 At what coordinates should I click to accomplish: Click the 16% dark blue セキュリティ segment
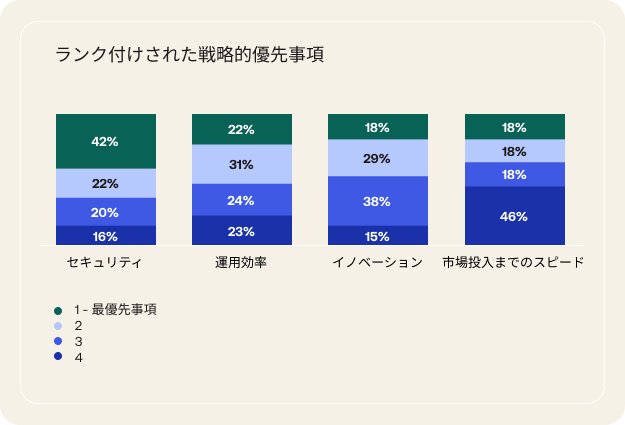pyautogui.click(x=105, y=236)
